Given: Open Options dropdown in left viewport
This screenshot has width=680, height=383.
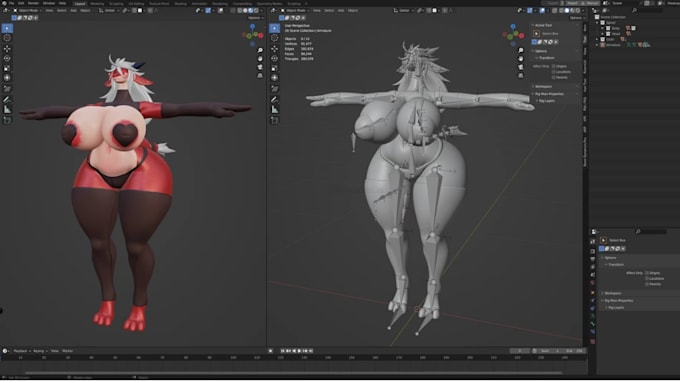Looking at the screenshot, I should pos(255,18).
